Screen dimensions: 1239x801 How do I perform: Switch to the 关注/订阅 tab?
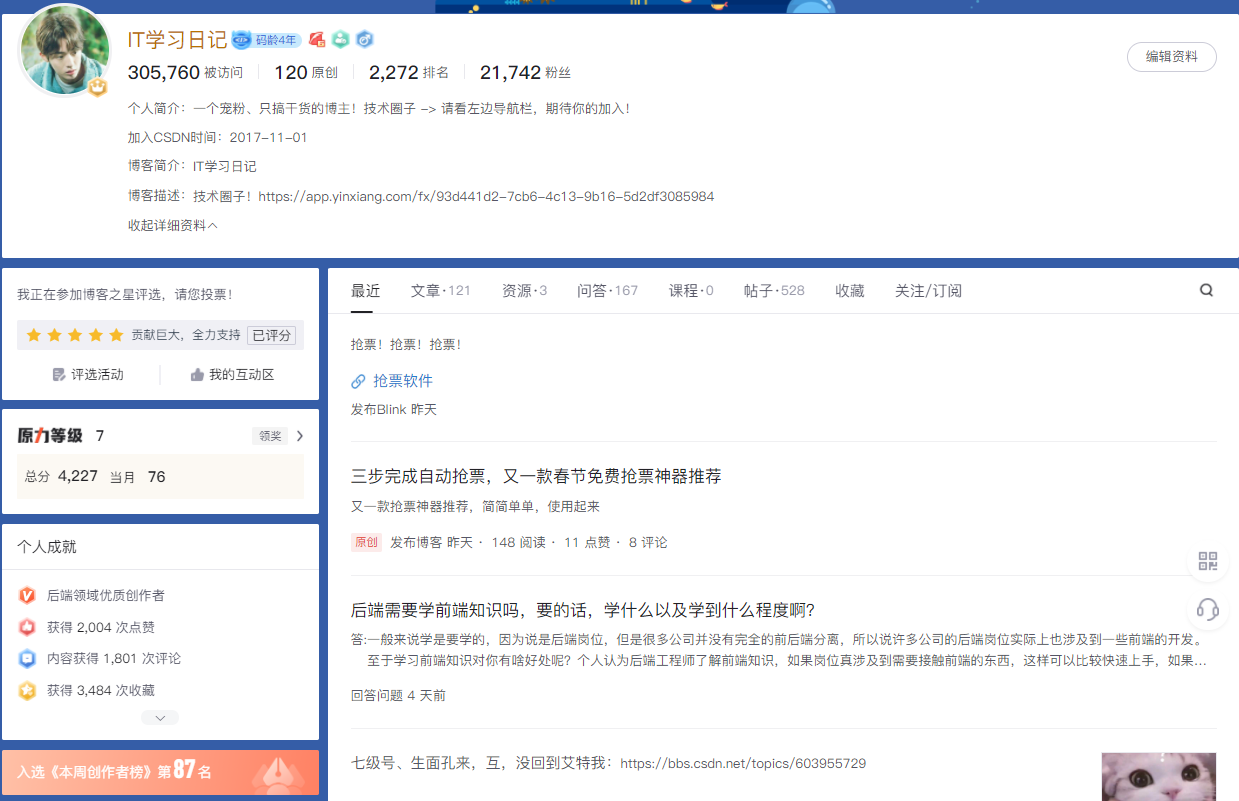tap(928, 291)
